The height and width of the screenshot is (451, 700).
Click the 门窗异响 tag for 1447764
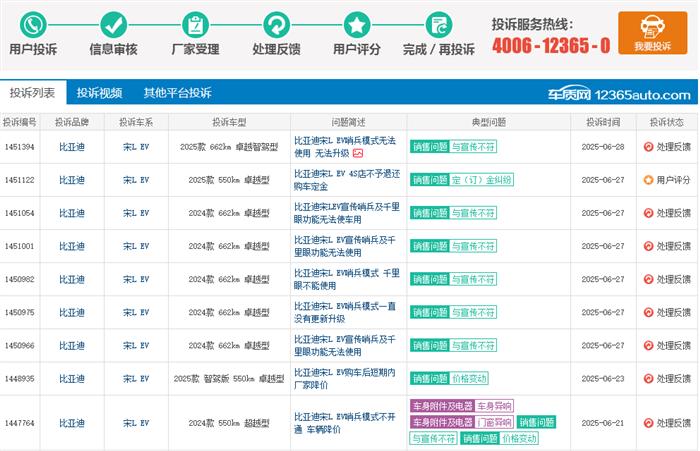coord(494,422)
